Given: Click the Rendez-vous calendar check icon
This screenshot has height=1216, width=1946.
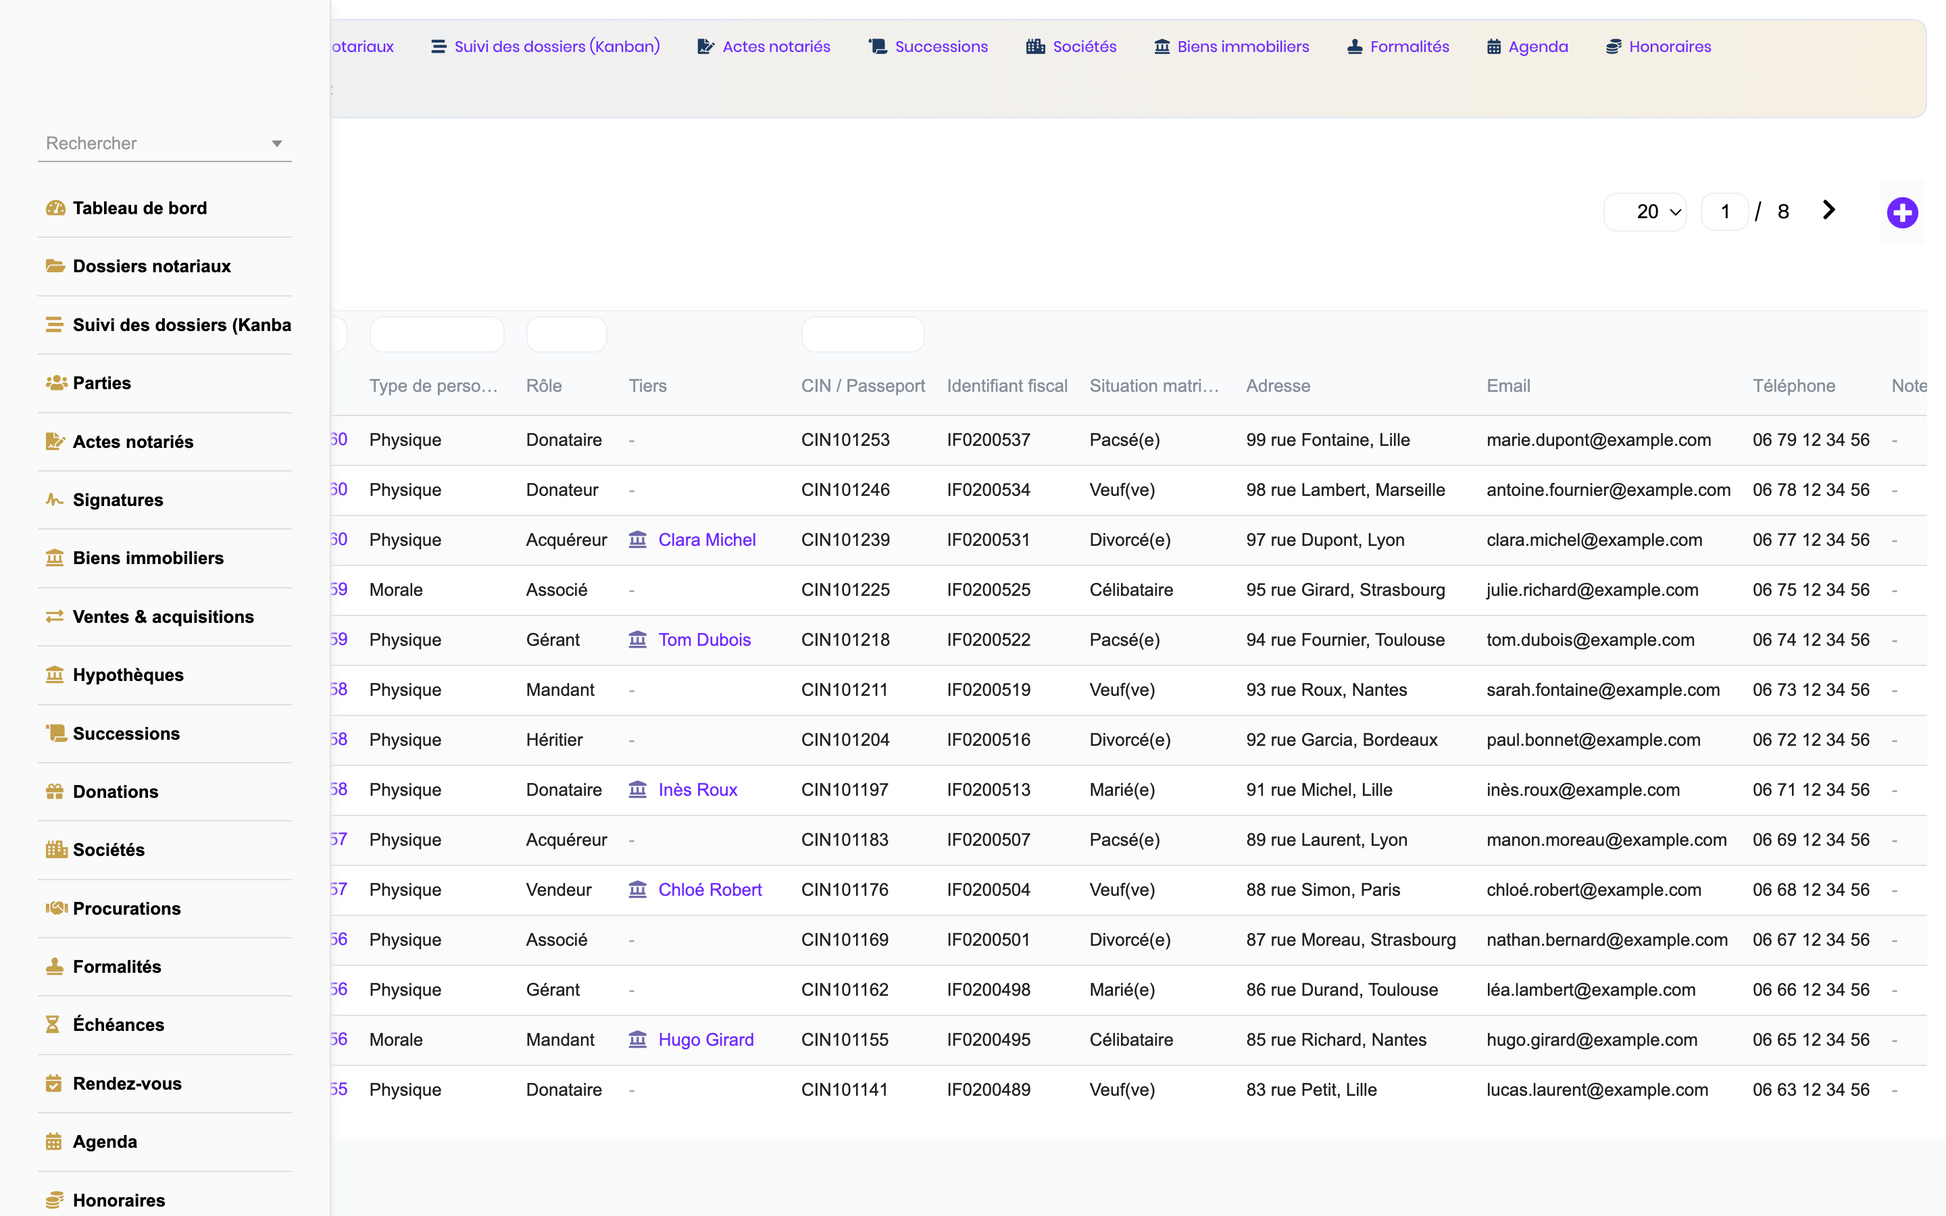Looking at the screenshot, I should click(x=54, y=1083).
